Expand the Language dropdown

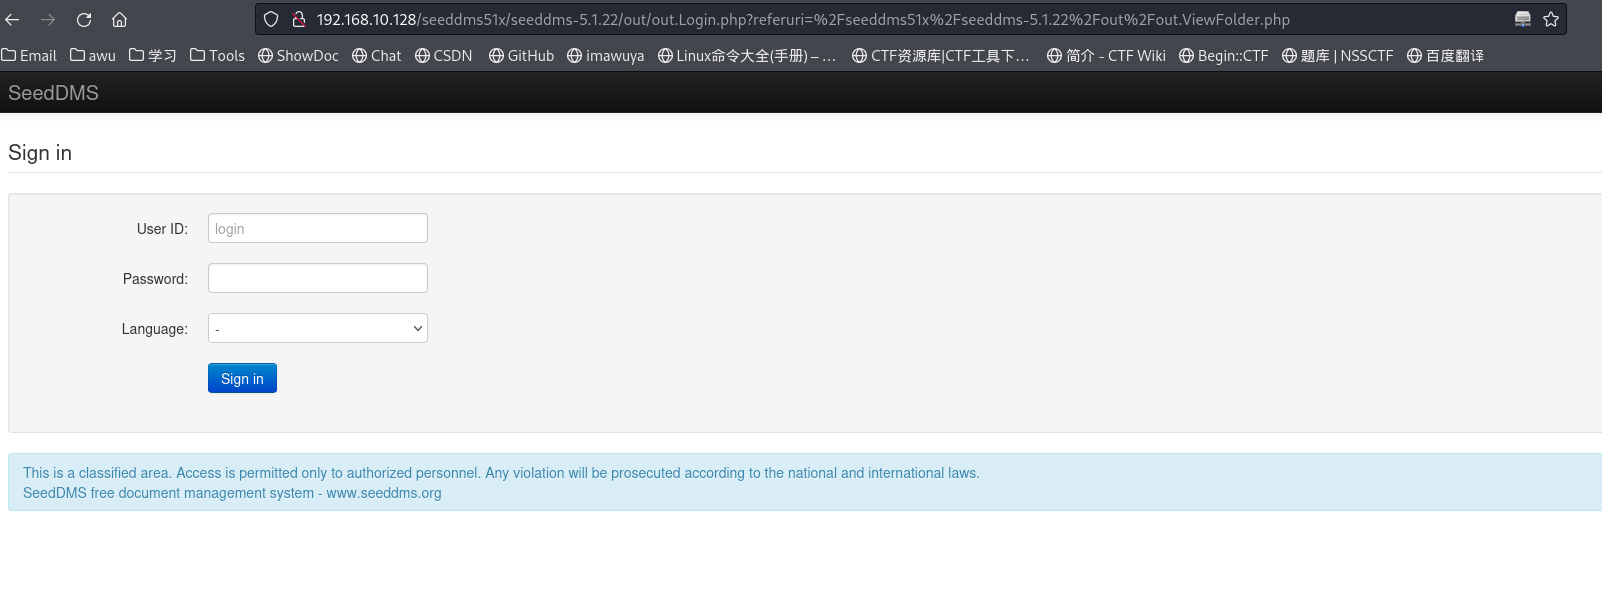click(x=318, y=328)
